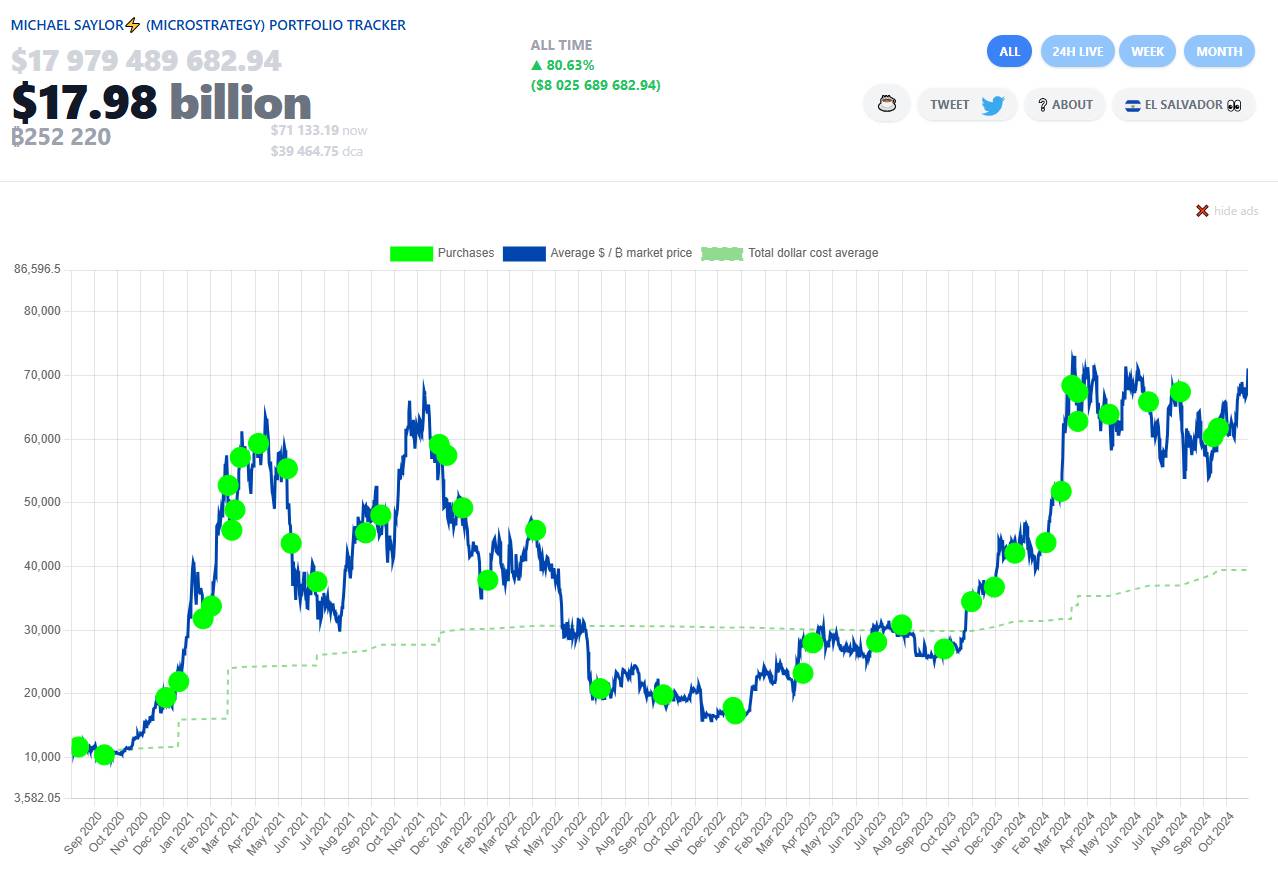
Task: Toggle the Purchases legend series
Action: [442, 253]
